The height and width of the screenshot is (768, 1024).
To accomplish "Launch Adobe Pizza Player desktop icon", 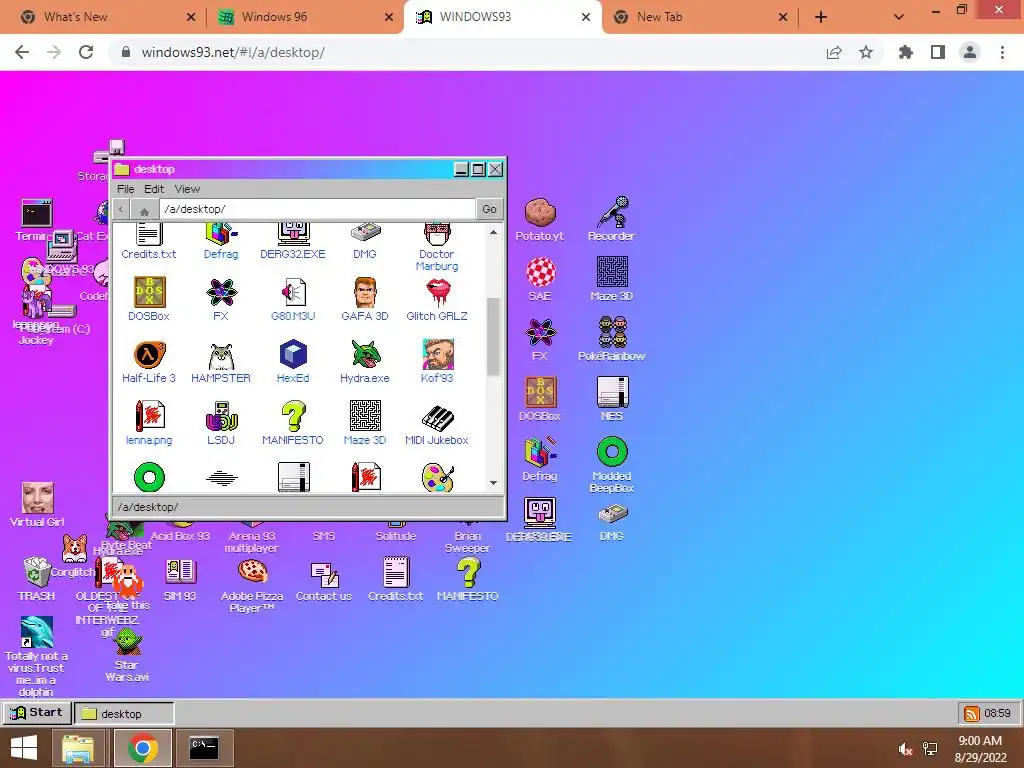I will (x=252, y=586).
